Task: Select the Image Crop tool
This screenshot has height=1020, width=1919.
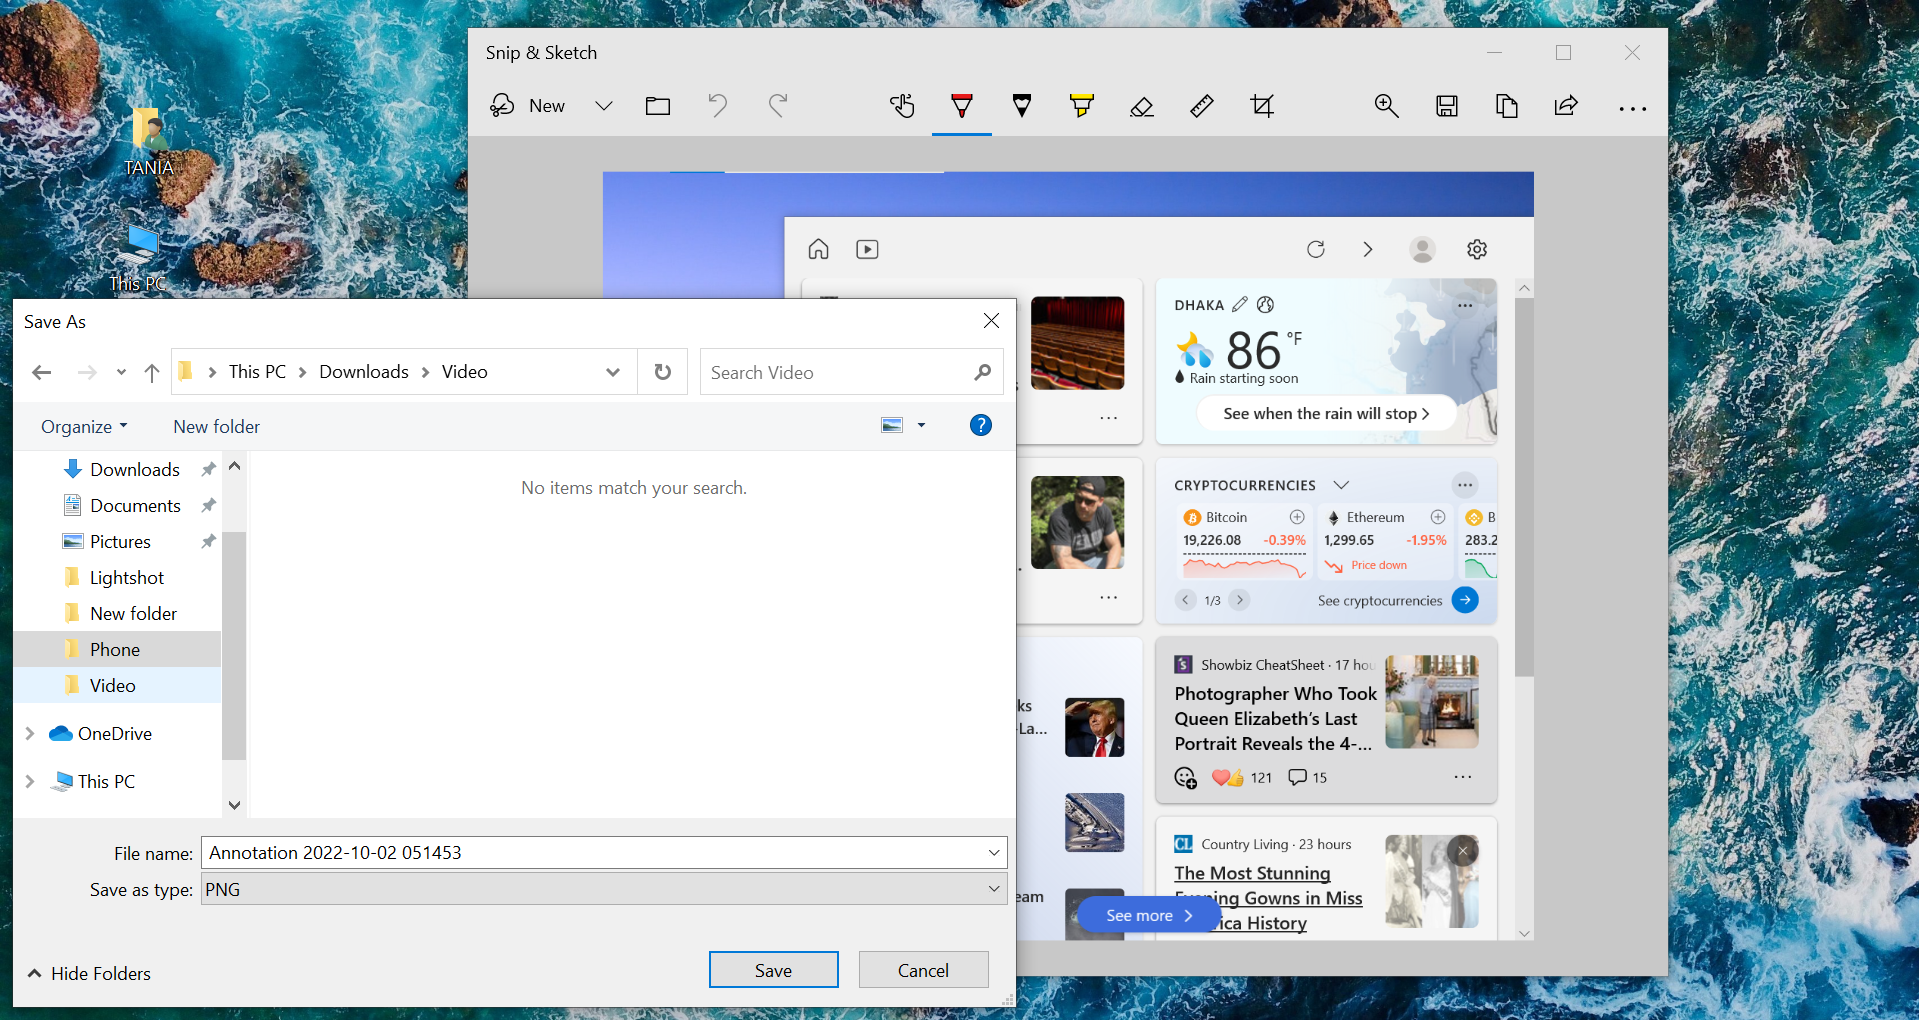Action: [x=1262, y=106]
